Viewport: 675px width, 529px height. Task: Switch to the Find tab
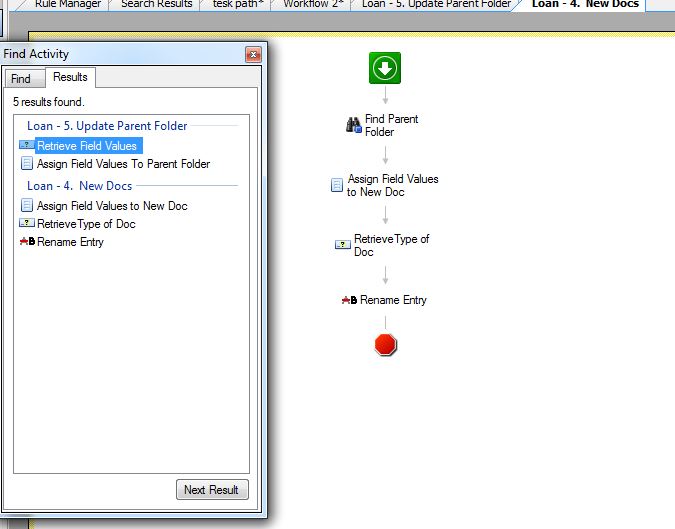[21, 79]
